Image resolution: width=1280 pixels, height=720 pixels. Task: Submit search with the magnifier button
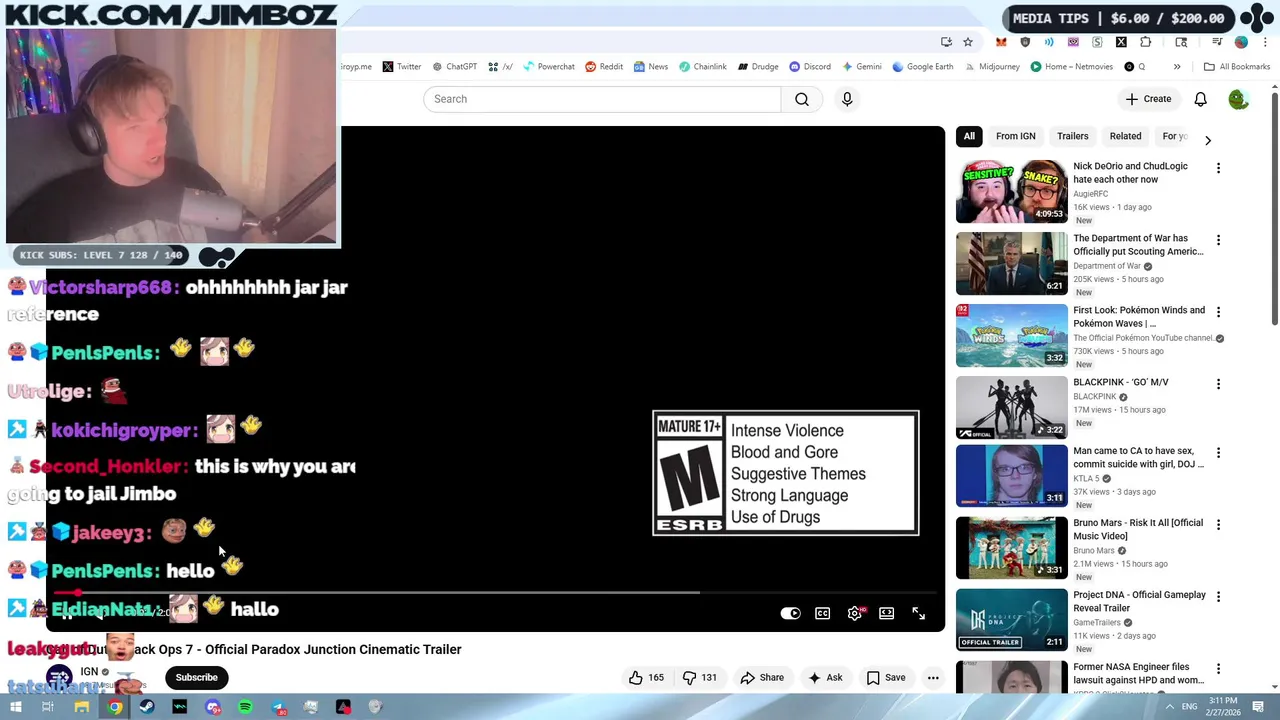click(x=802, y=99)
